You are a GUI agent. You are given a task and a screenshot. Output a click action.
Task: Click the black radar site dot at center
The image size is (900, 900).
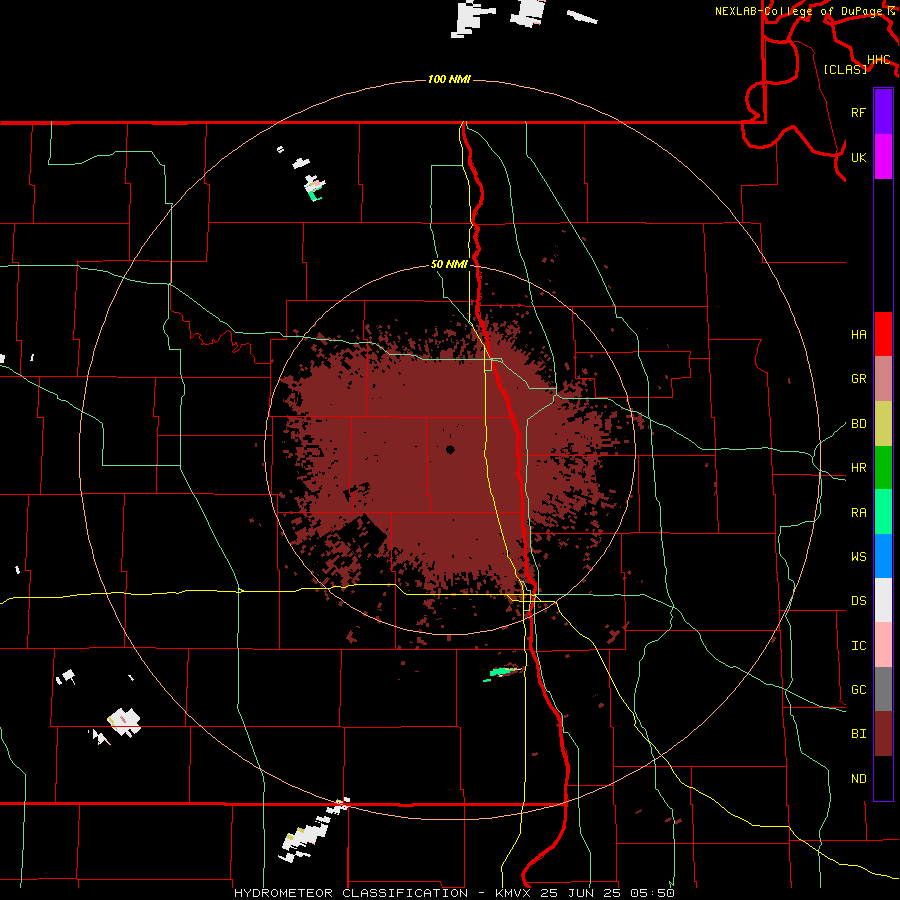click(450, 450)
